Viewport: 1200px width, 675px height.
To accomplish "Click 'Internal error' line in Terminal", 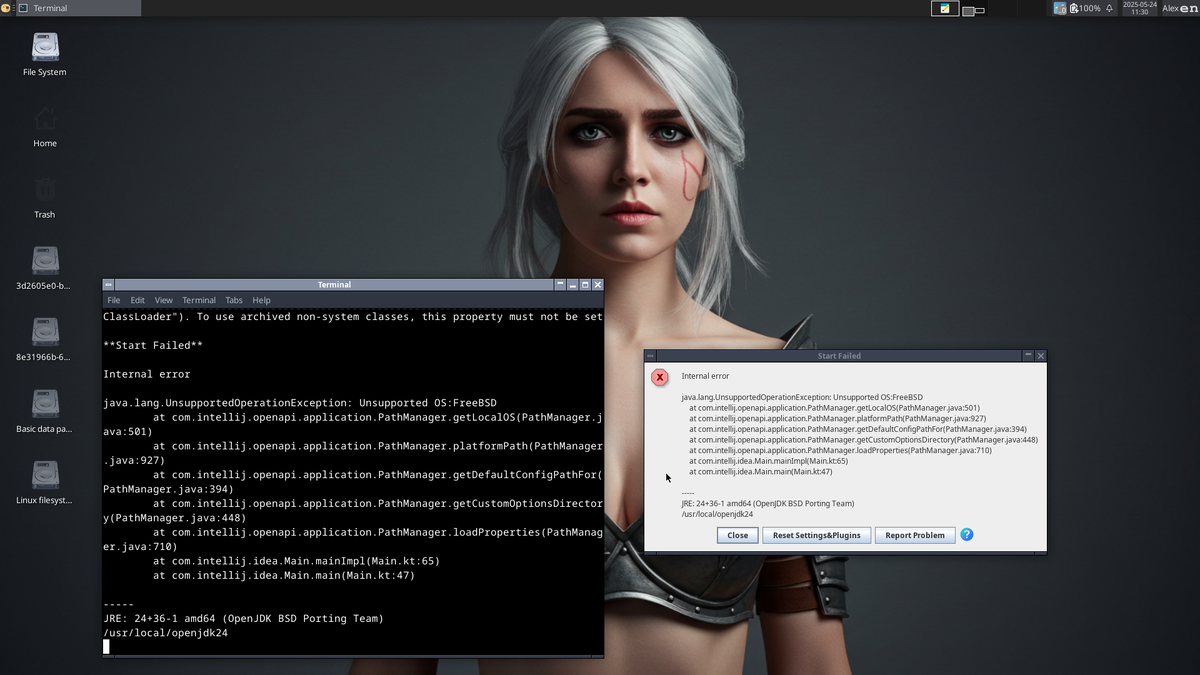I will click(146, 374).
